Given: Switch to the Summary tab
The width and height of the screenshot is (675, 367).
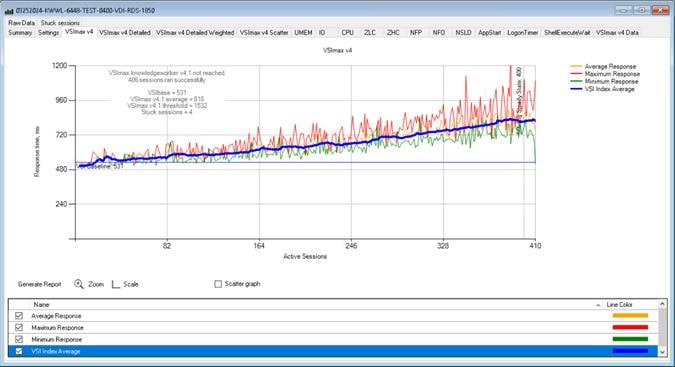Looking at the screenshot, I should coord(20,33).
